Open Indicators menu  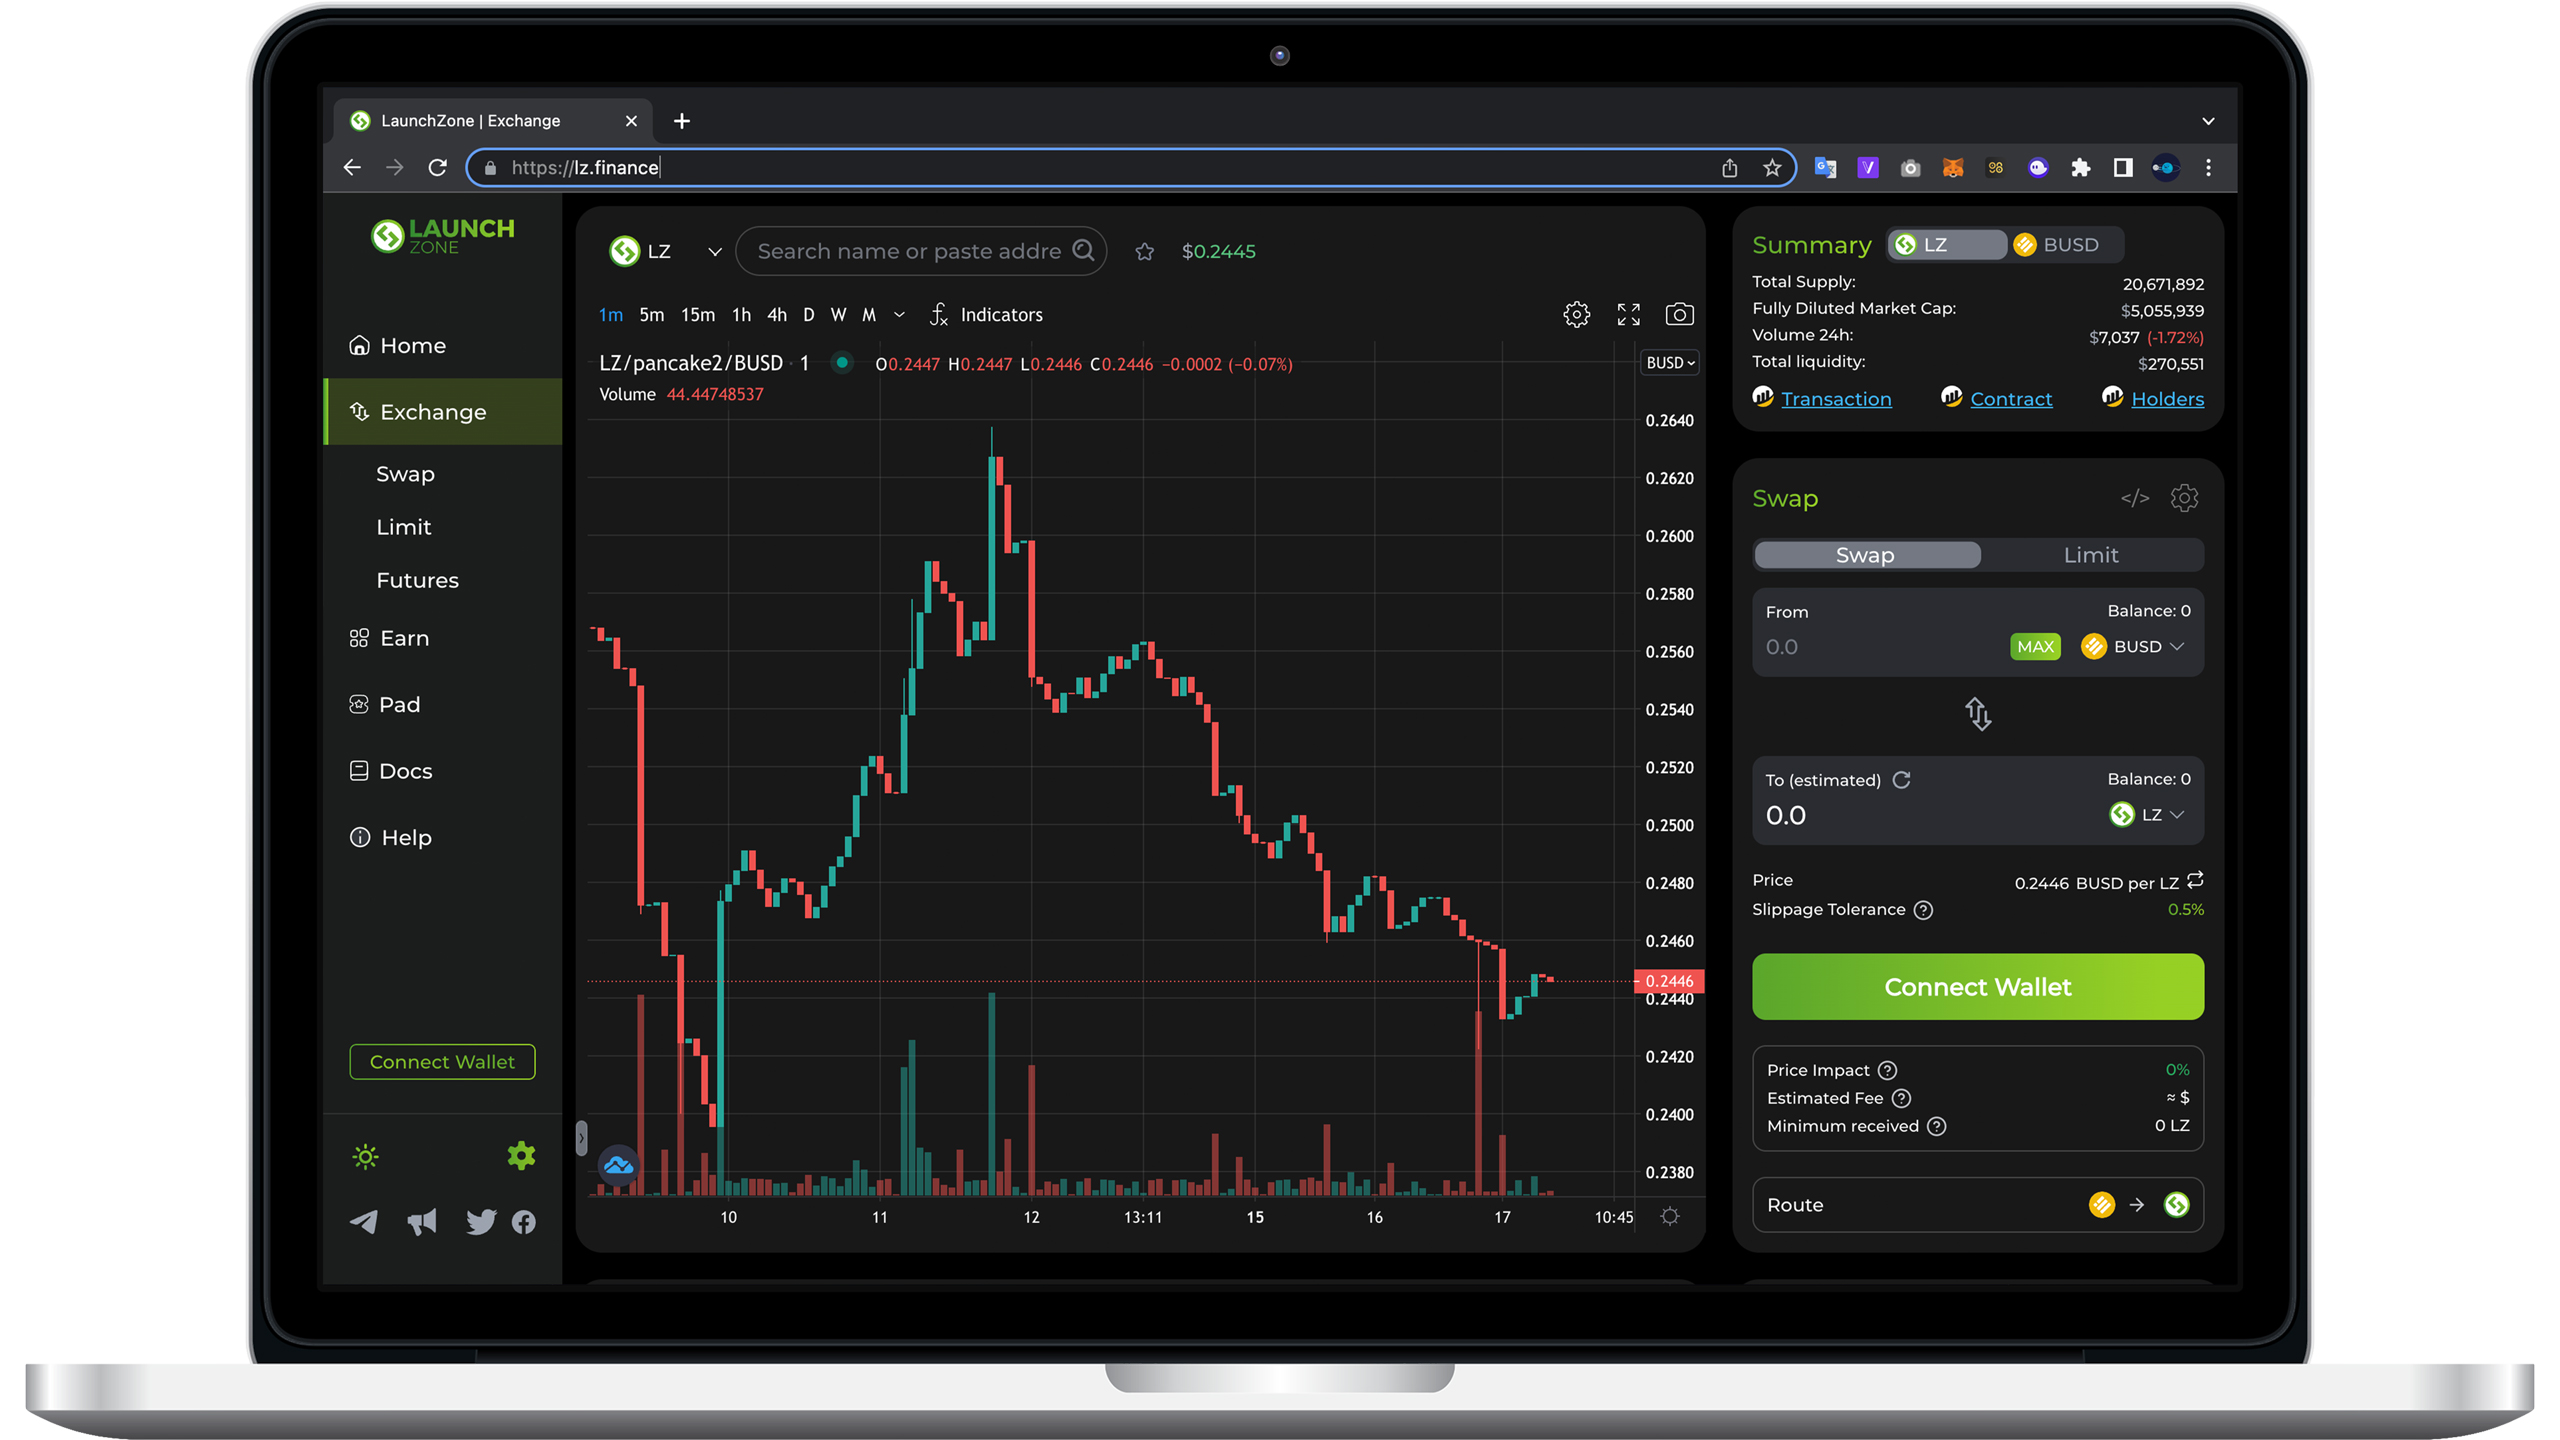tap(986, 315)
